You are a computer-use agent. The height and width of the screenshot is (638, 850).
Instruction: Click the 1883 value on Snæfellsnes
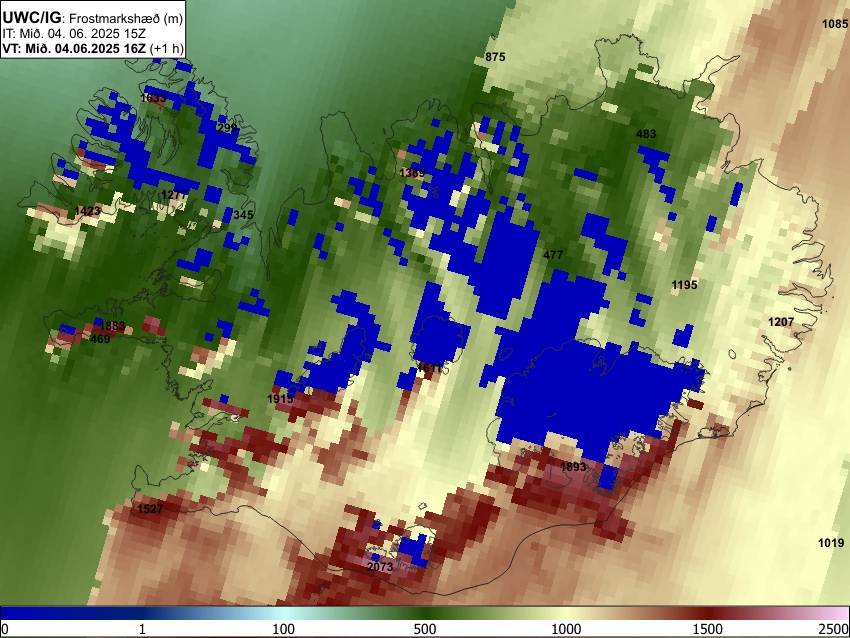[113, 326]
